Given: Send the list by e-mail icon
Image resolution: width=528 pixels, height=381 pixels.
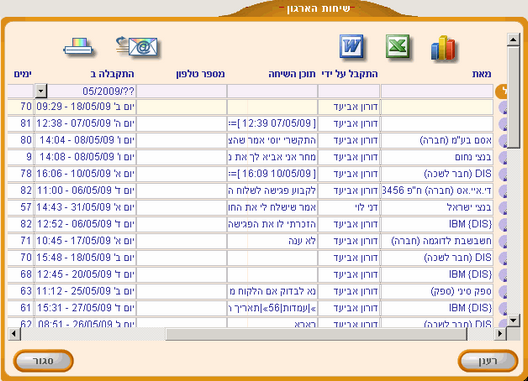Looking at the screenshot, I should 137,47.
